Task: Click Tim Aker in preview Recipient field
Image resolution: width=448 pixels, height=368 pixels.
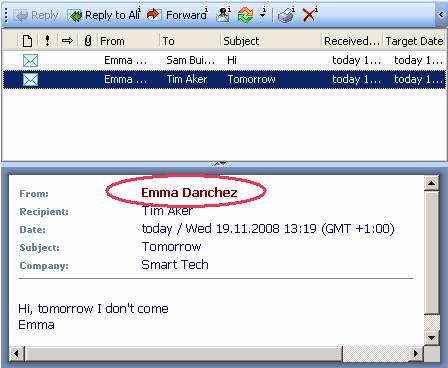Action: point(167,211)
